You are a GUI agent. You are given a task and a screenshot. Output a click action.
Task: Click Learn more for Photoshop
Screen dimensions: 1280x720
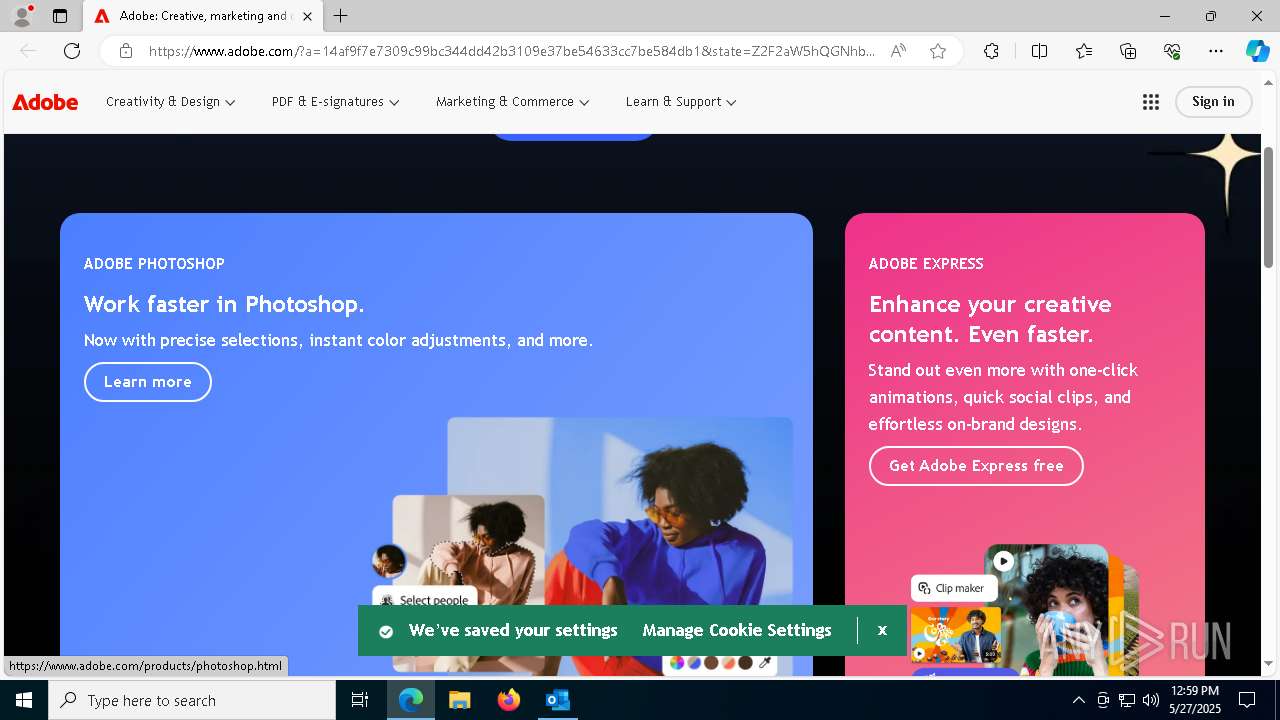click(148, 382)
